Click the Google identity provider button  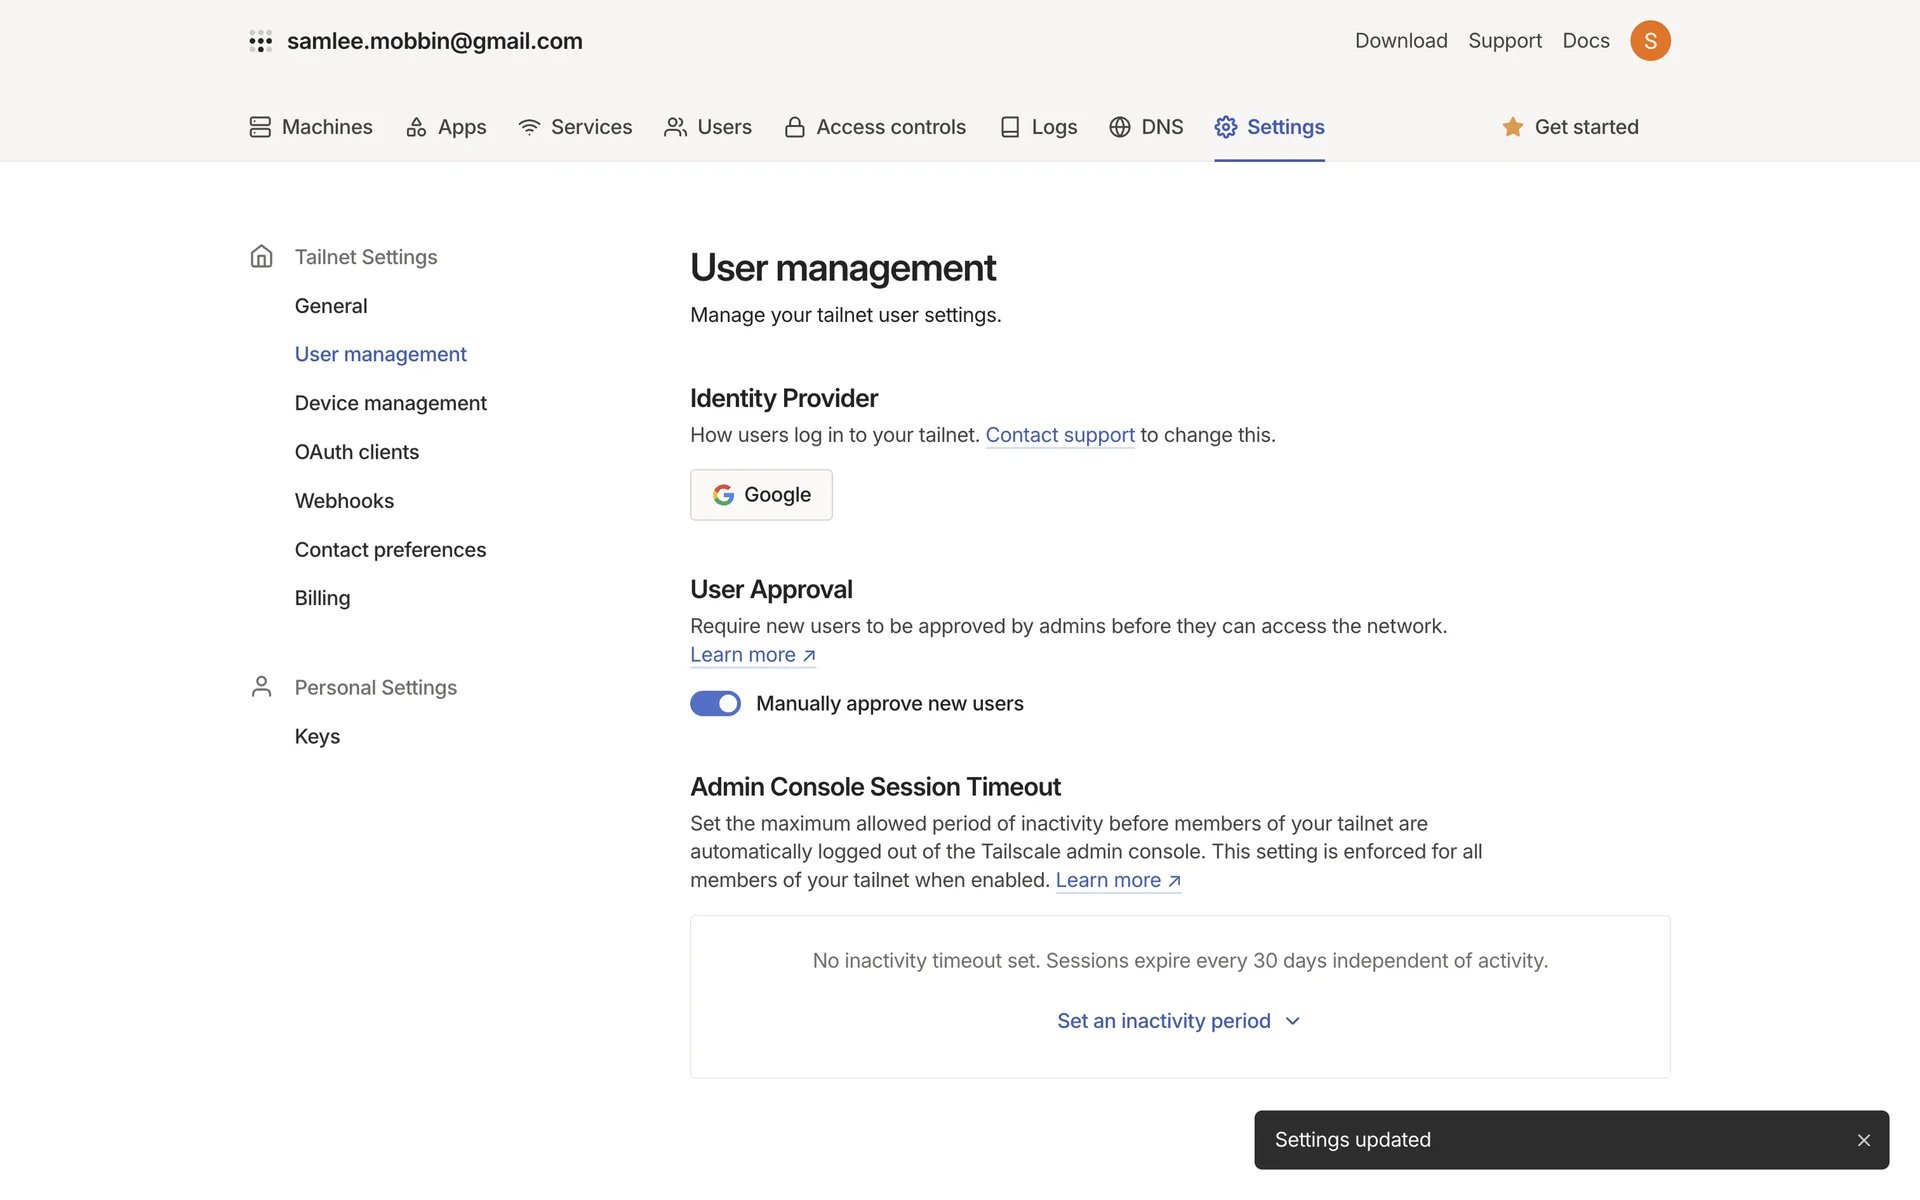pyautogui.click(x=761, y=495)
